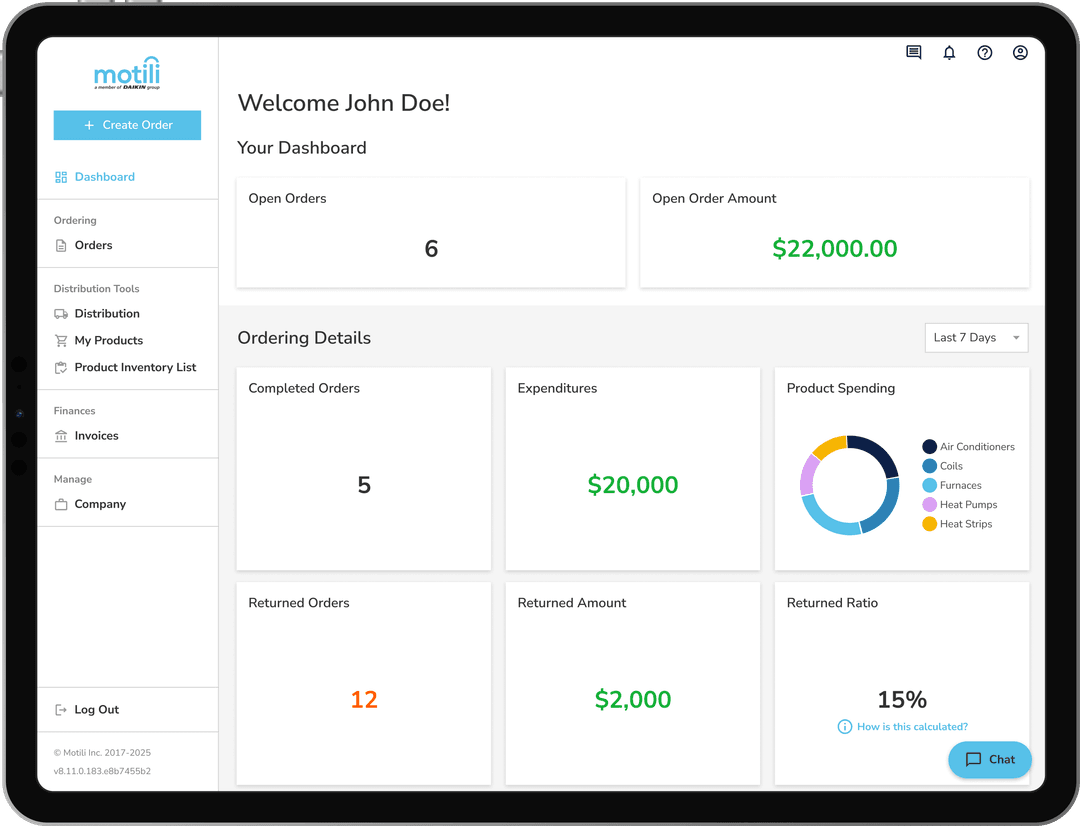Click the Dashboard grid icon in sidebar
Viewport: 1080px width, 826px height.
60,177
